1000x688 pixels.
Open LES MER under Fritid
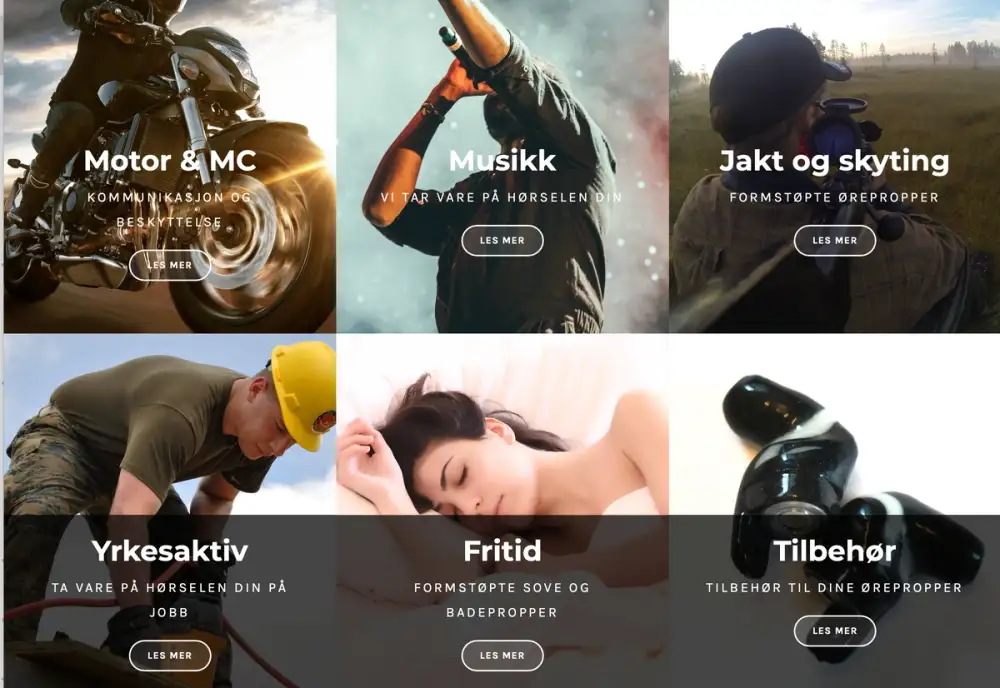click(503, 655)
